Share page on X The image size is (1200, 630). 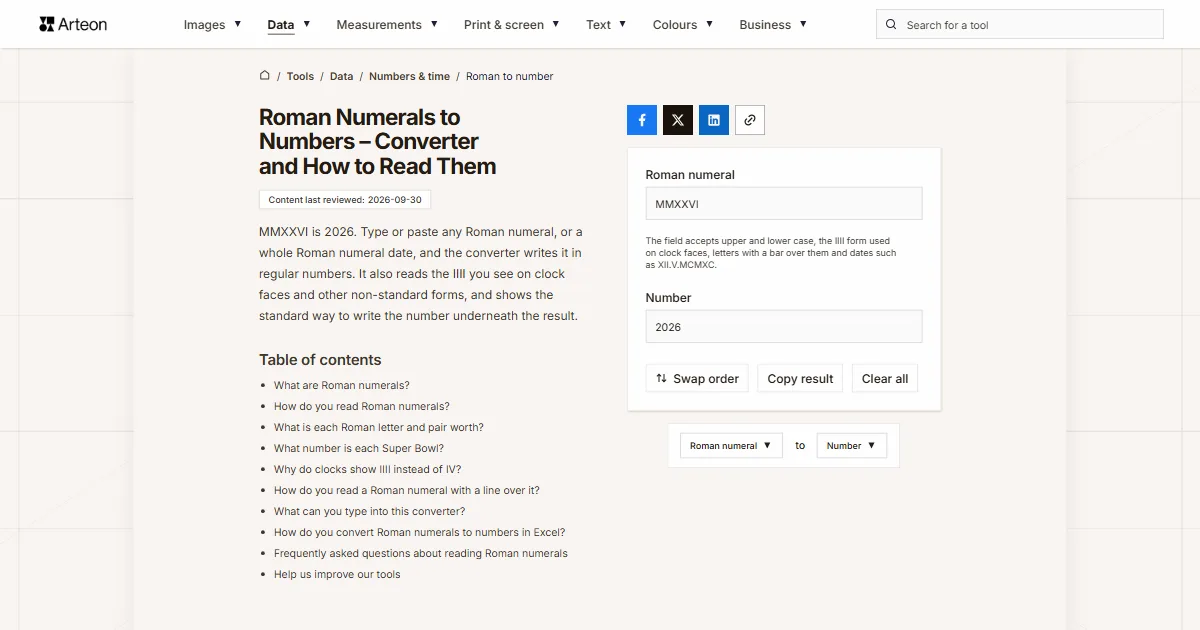(678, 120)
